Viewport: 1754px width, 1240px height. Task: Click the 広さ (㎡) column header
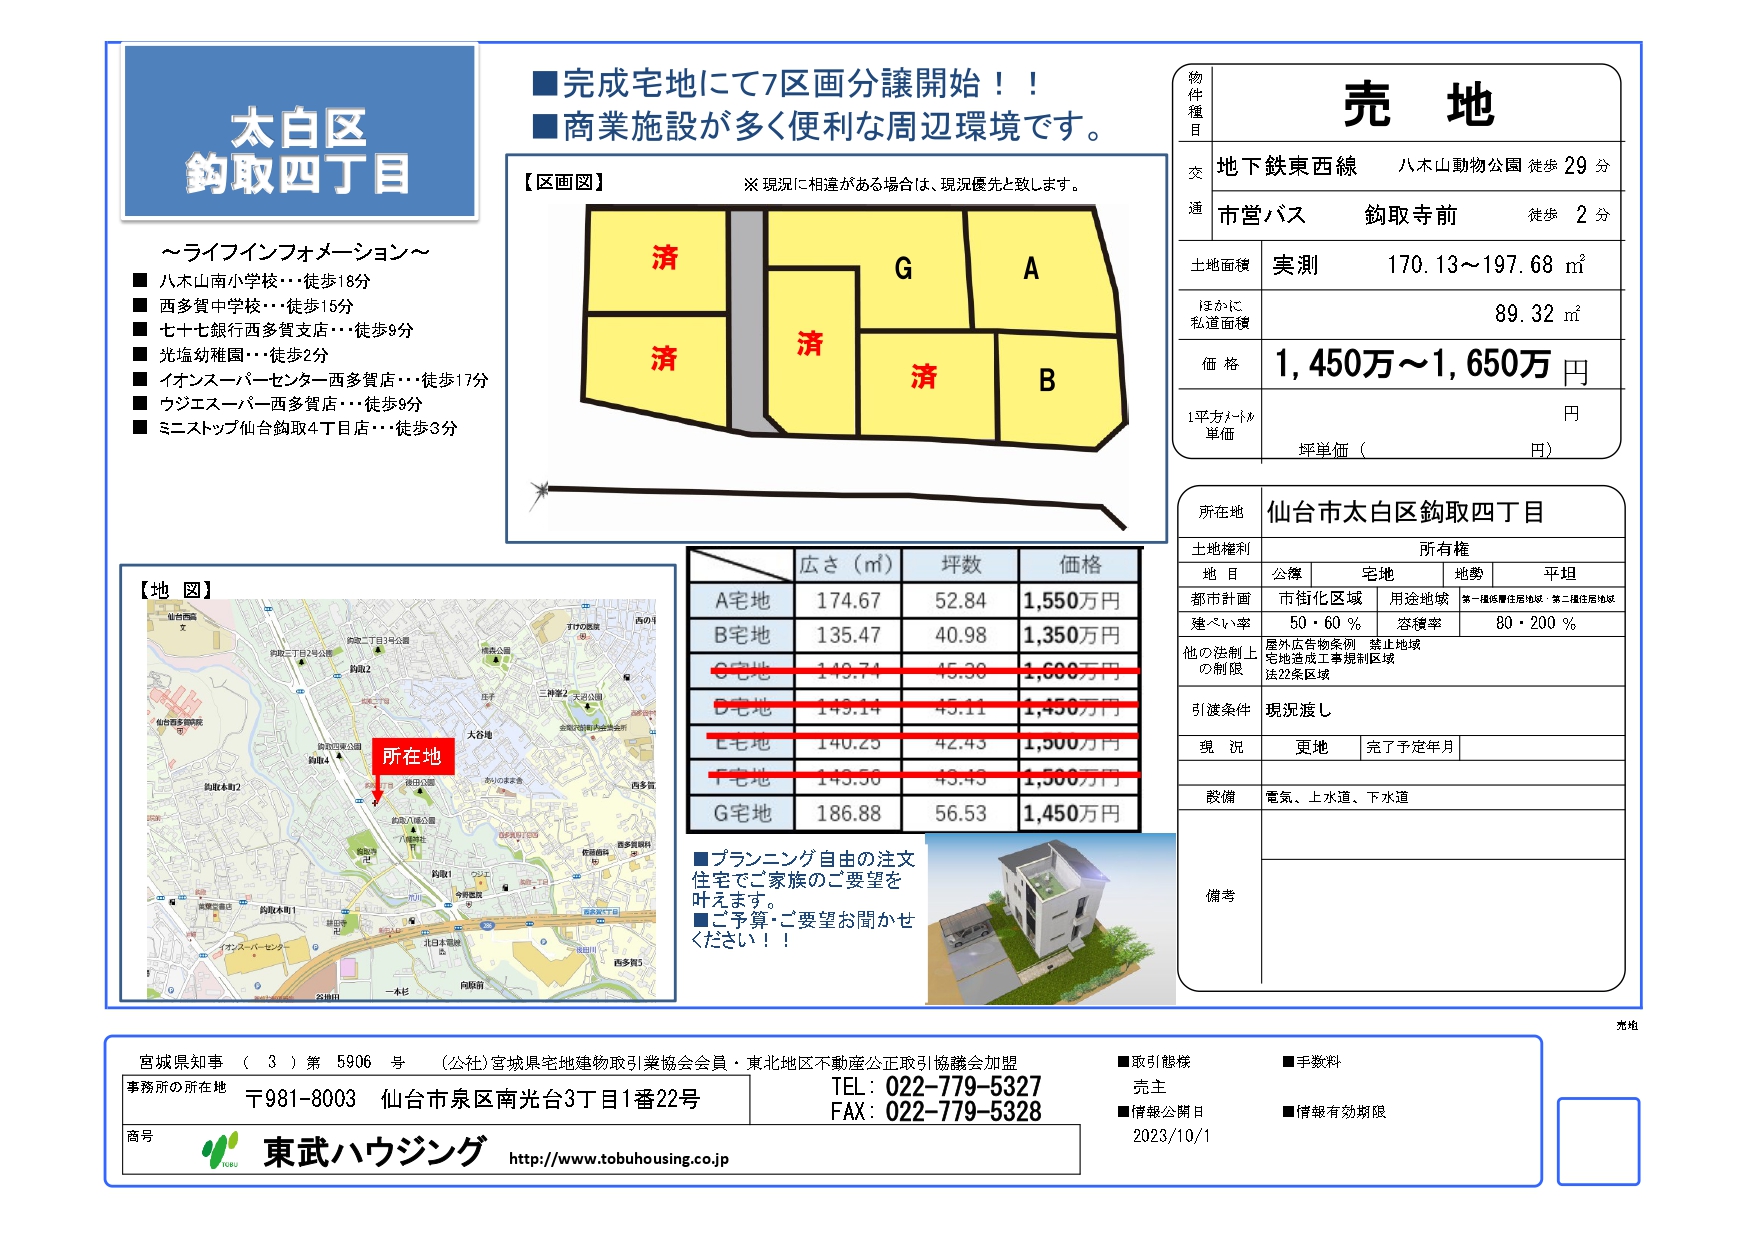click(846, 565)
